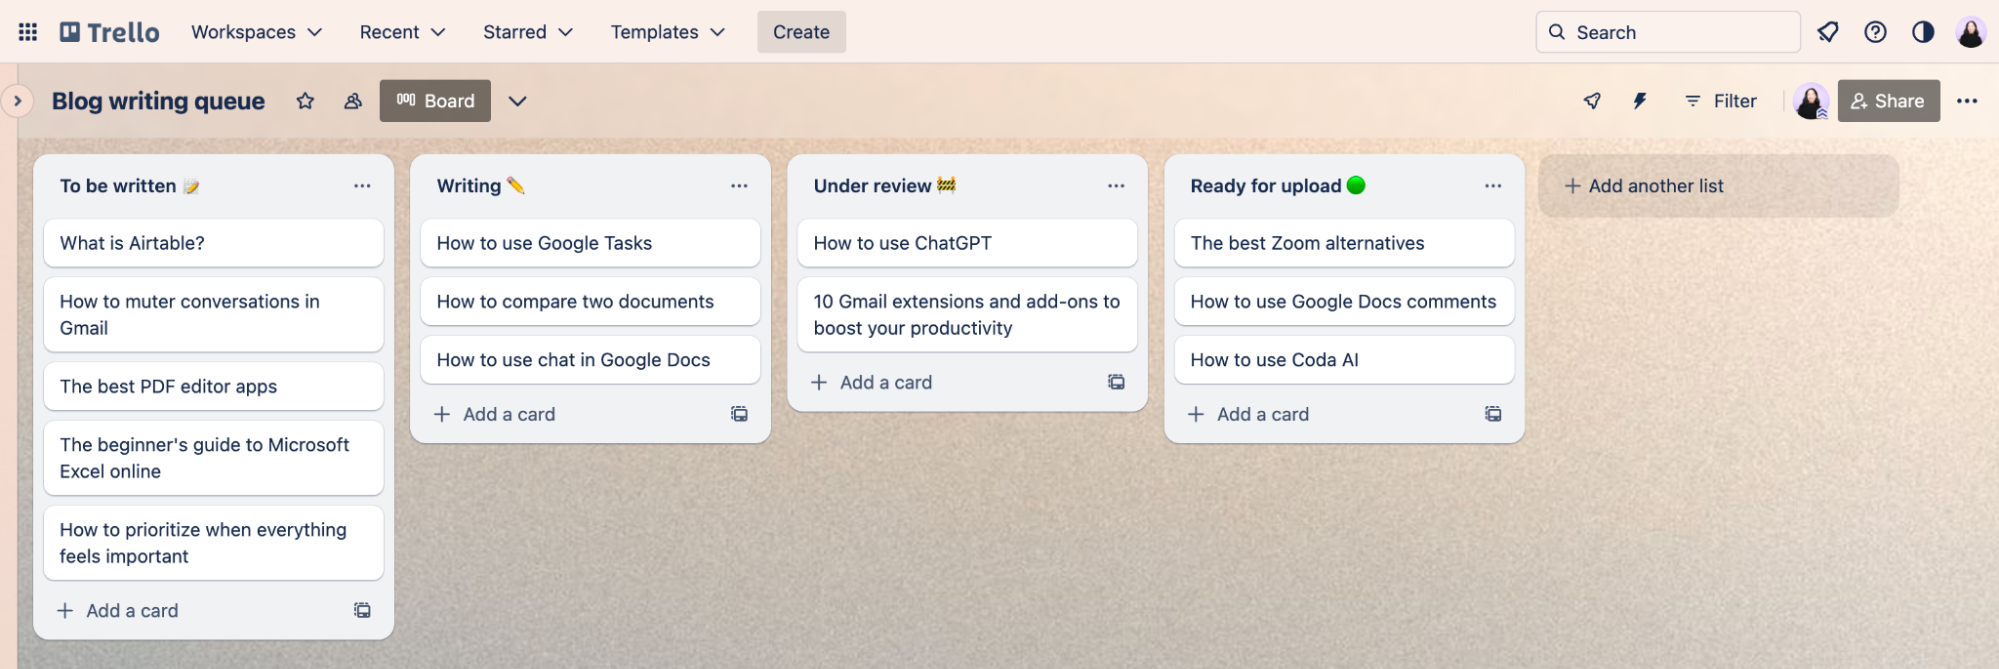Open the help question mark icon

[x=1875, y=32]
